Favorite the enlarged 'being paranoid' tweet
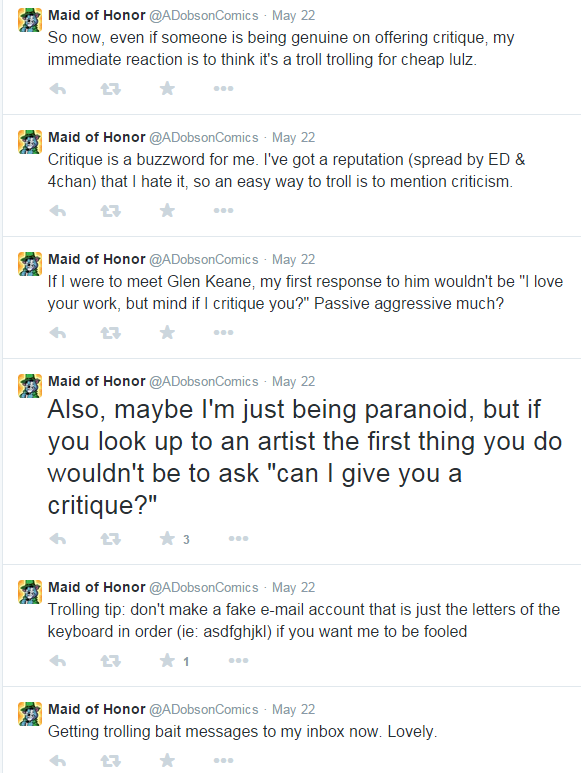 tap(168, 538)
